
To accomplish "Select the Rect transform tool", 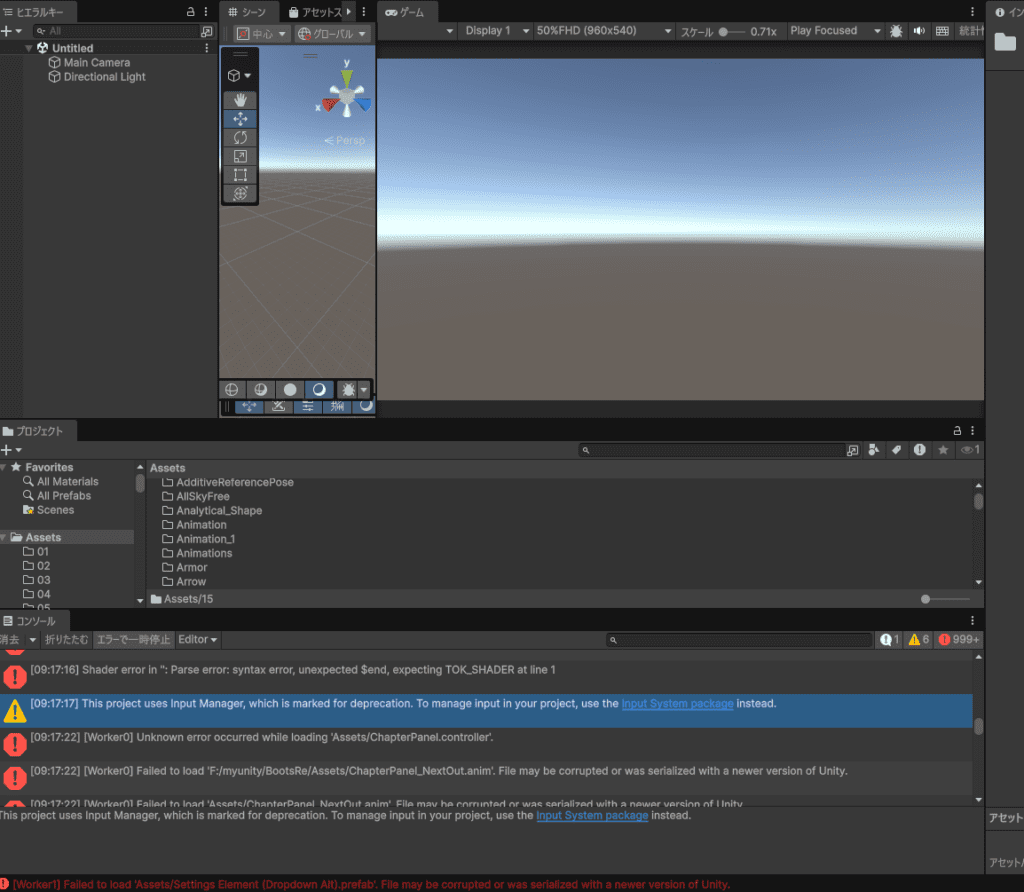I will coord(240,175).
